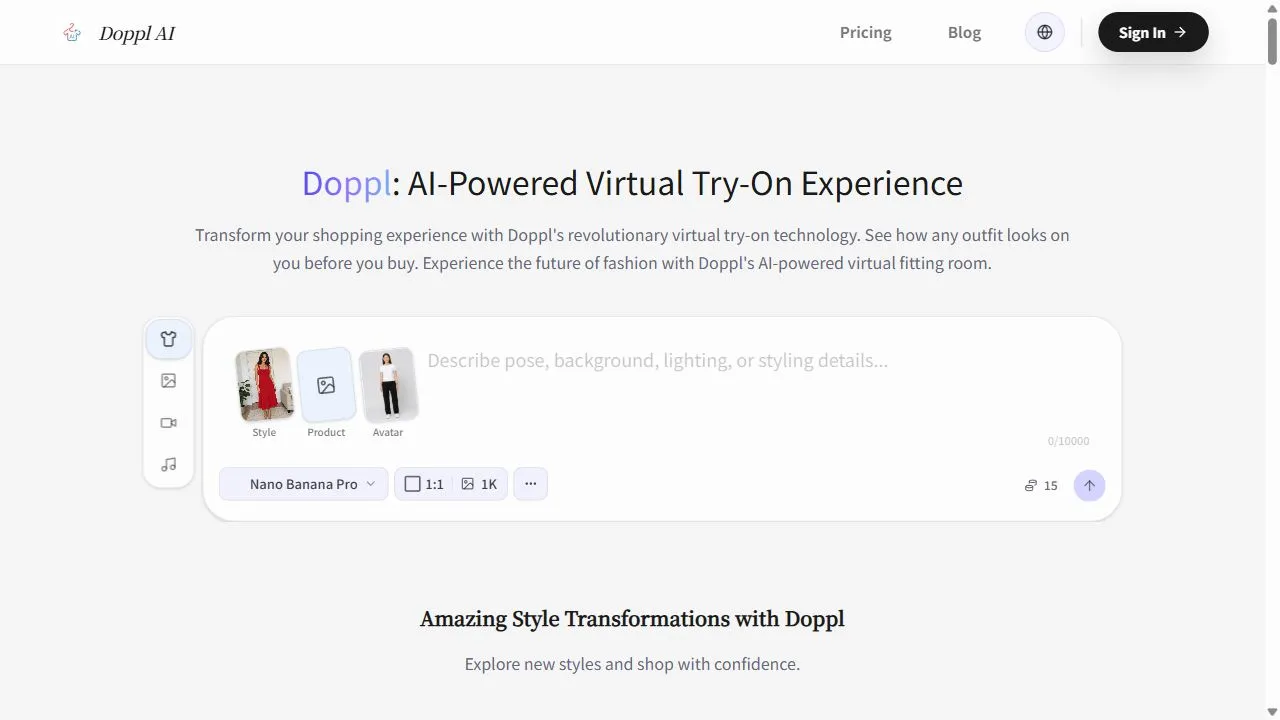Upload a Product image
This screenshot has width=1280, height=720.
click(x=326, y=385)
